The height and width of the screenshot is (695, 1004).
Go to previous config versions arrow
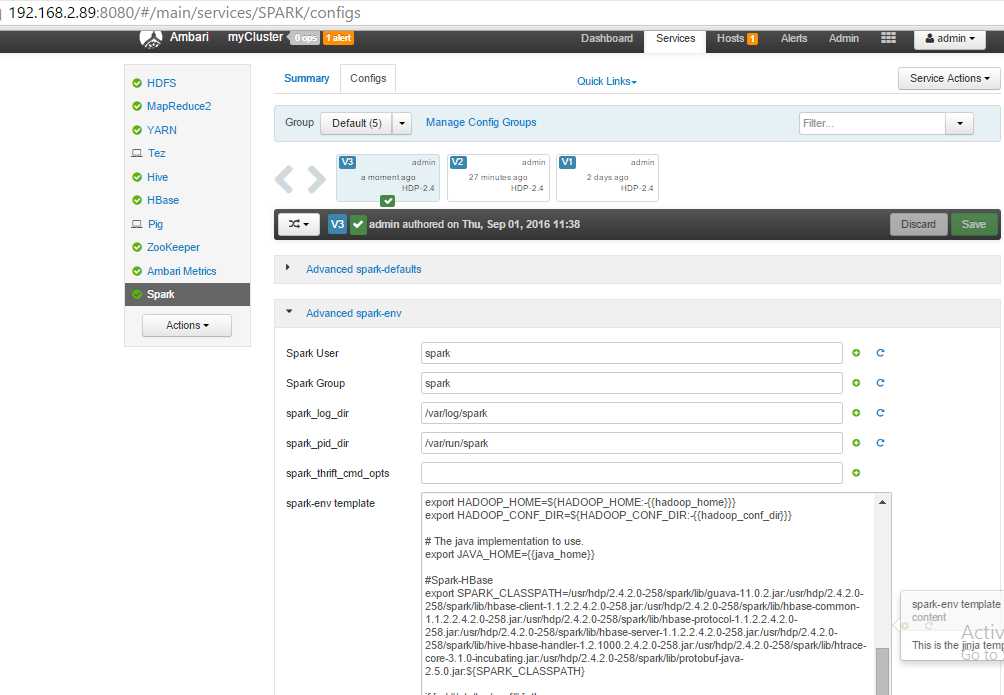pyautogui.click(x=284, y=179)
